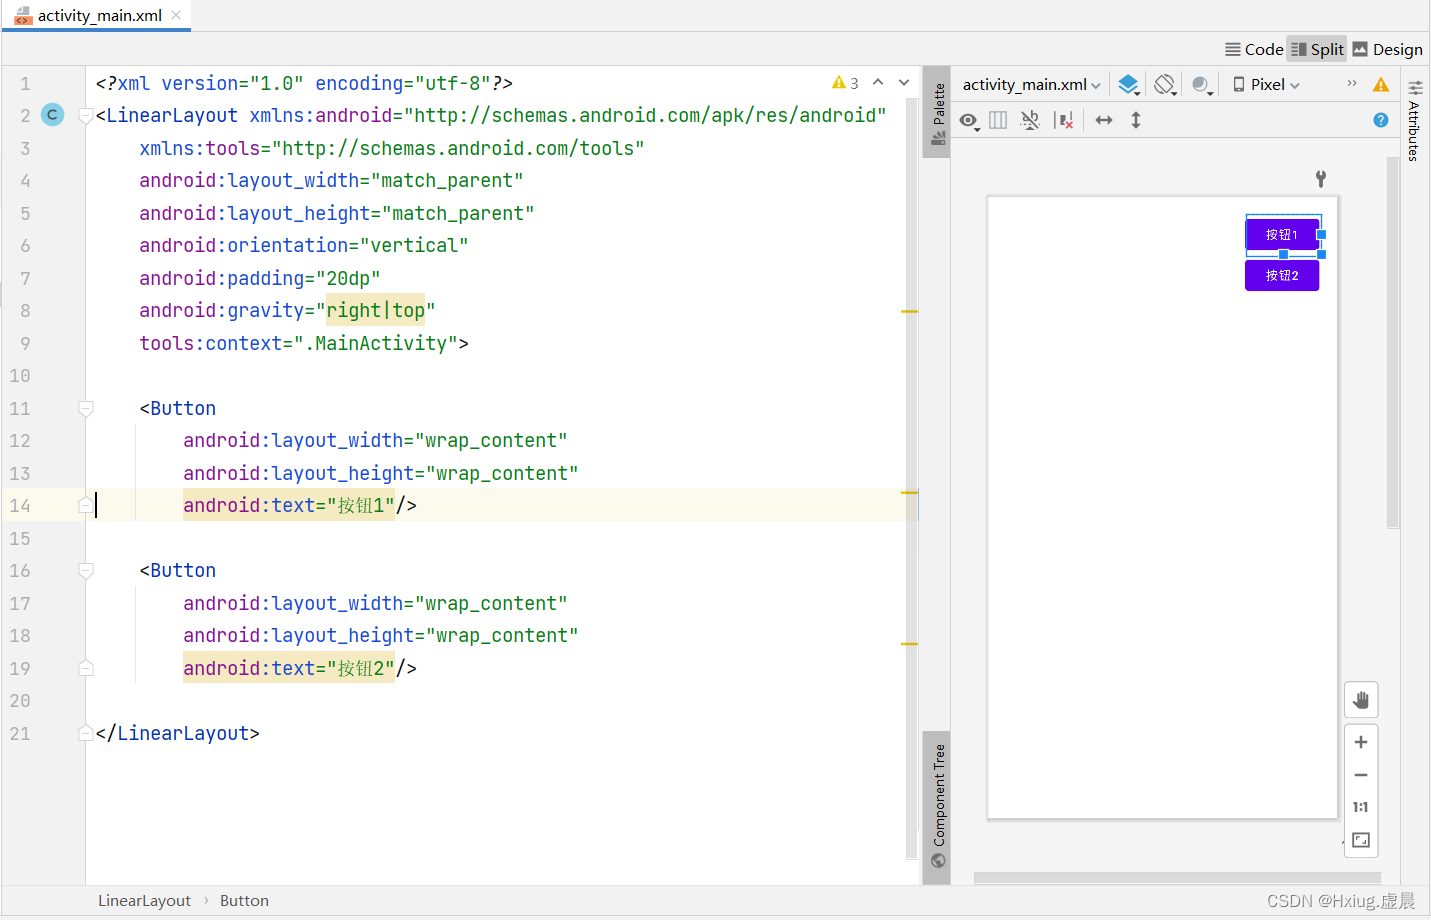The height and width of the screenshot is (920, 1431).
Task: Click the closing LinearLayout fold marker line 21
Action: click(86, 733)
